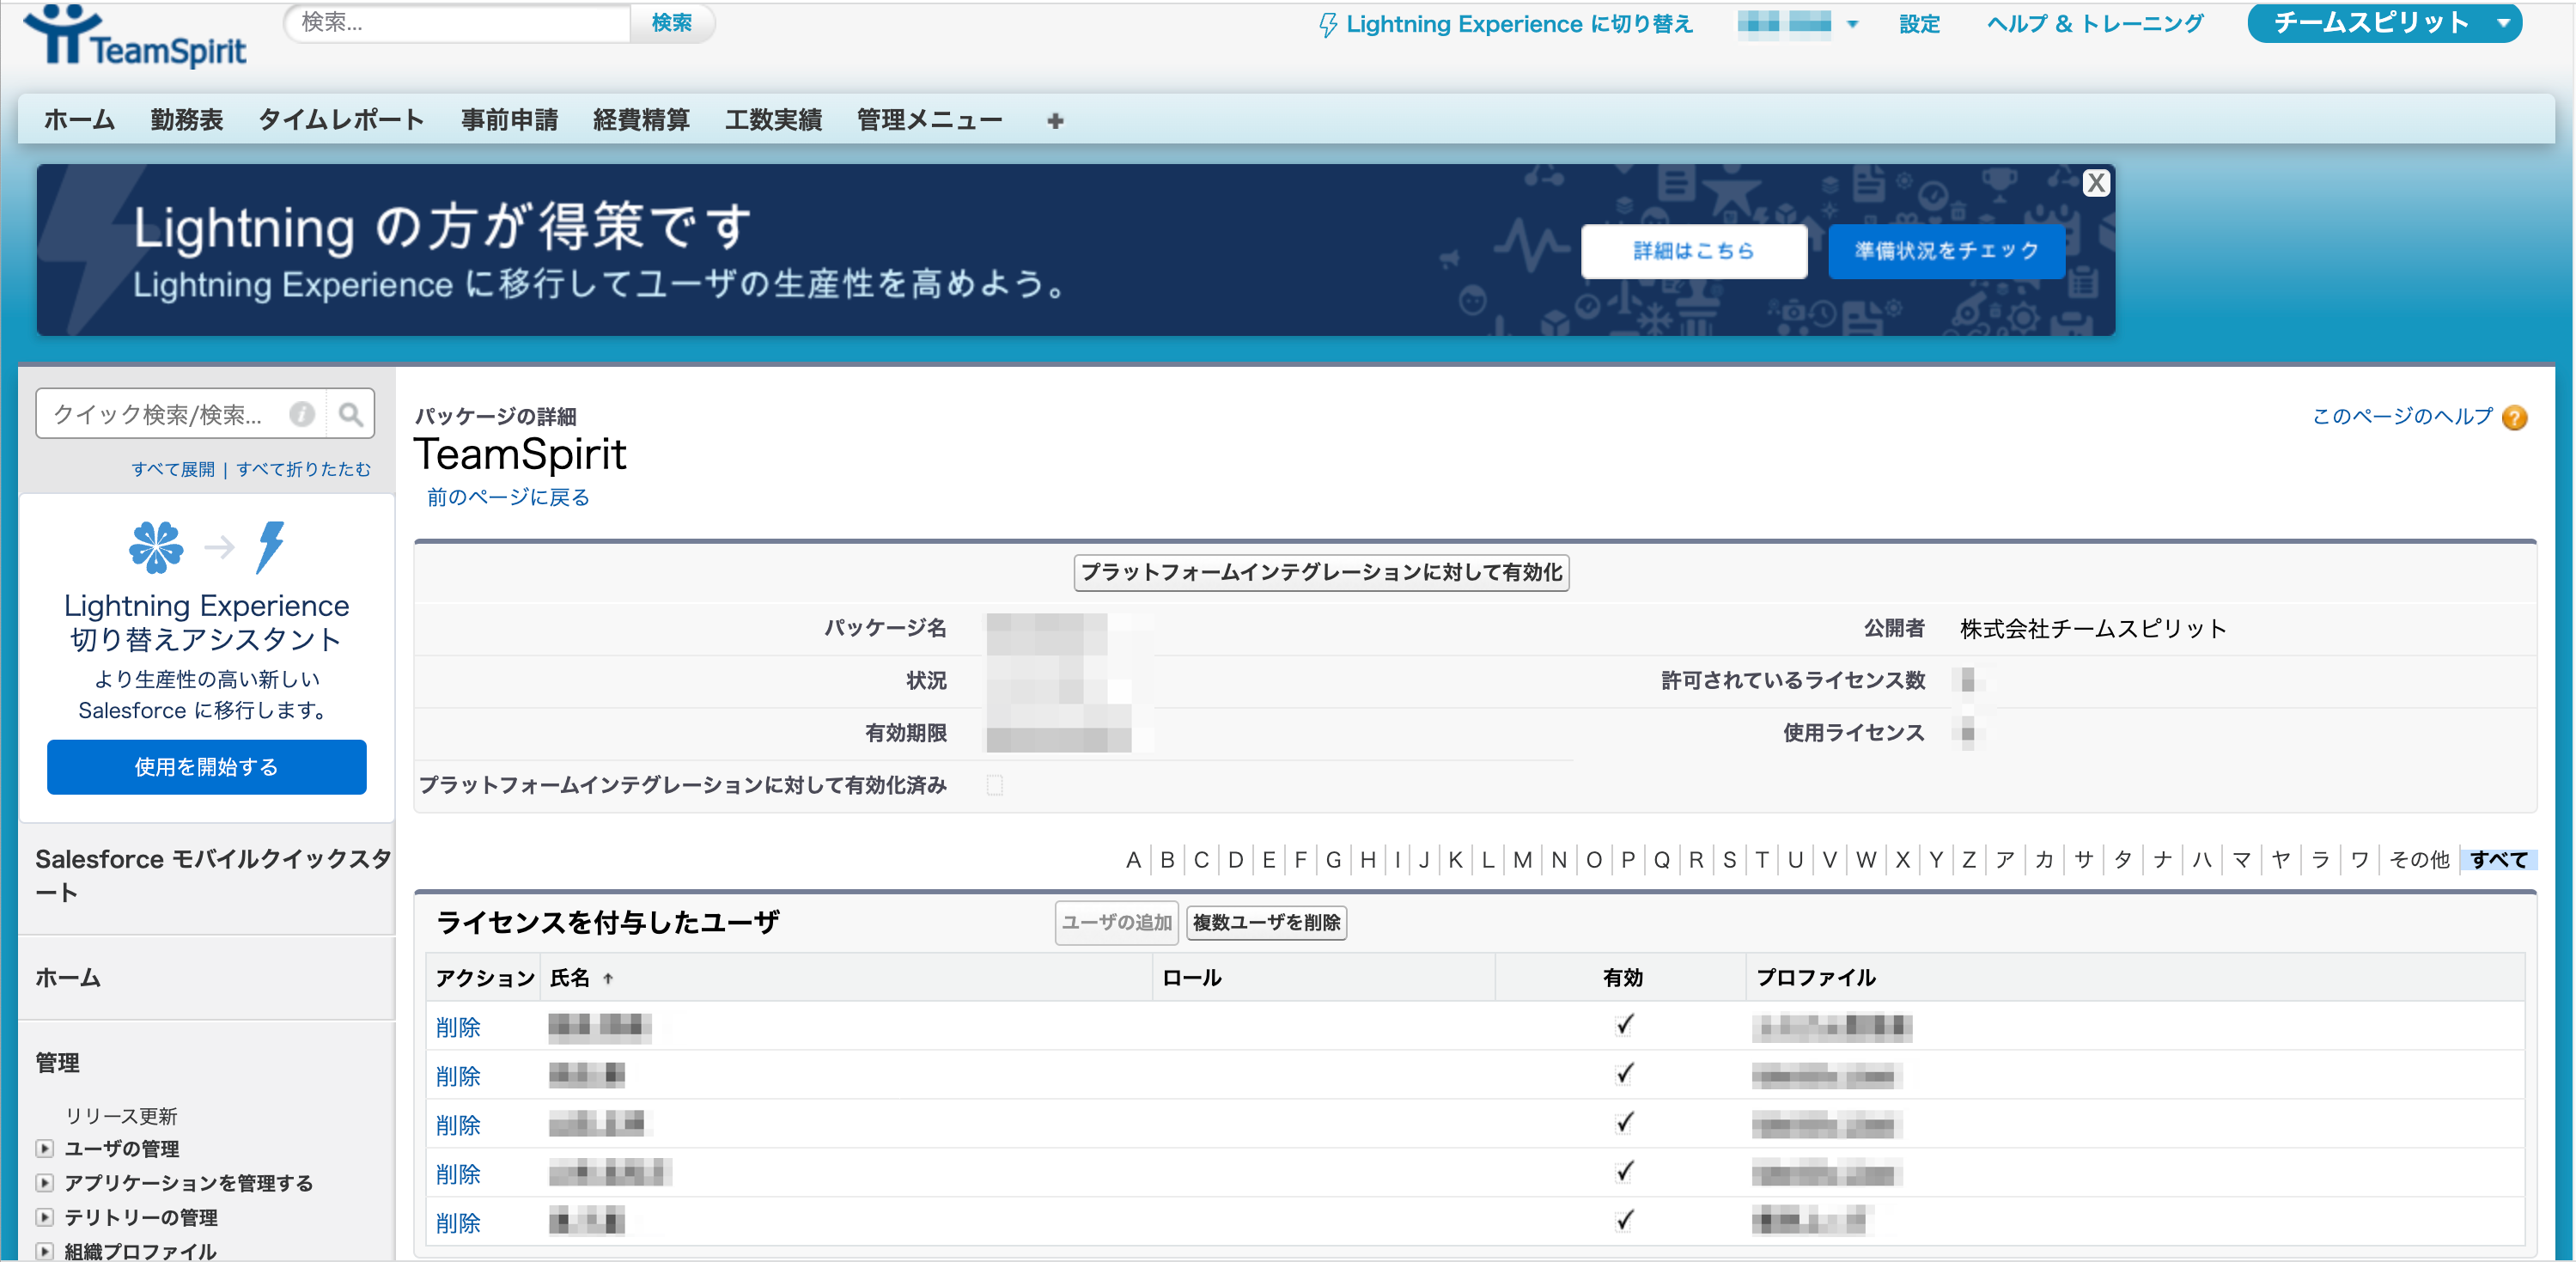Click the Lightning Experience switch bolt icon
The width and height of the screenshot is (2576, 1262).
(1327, 25)
